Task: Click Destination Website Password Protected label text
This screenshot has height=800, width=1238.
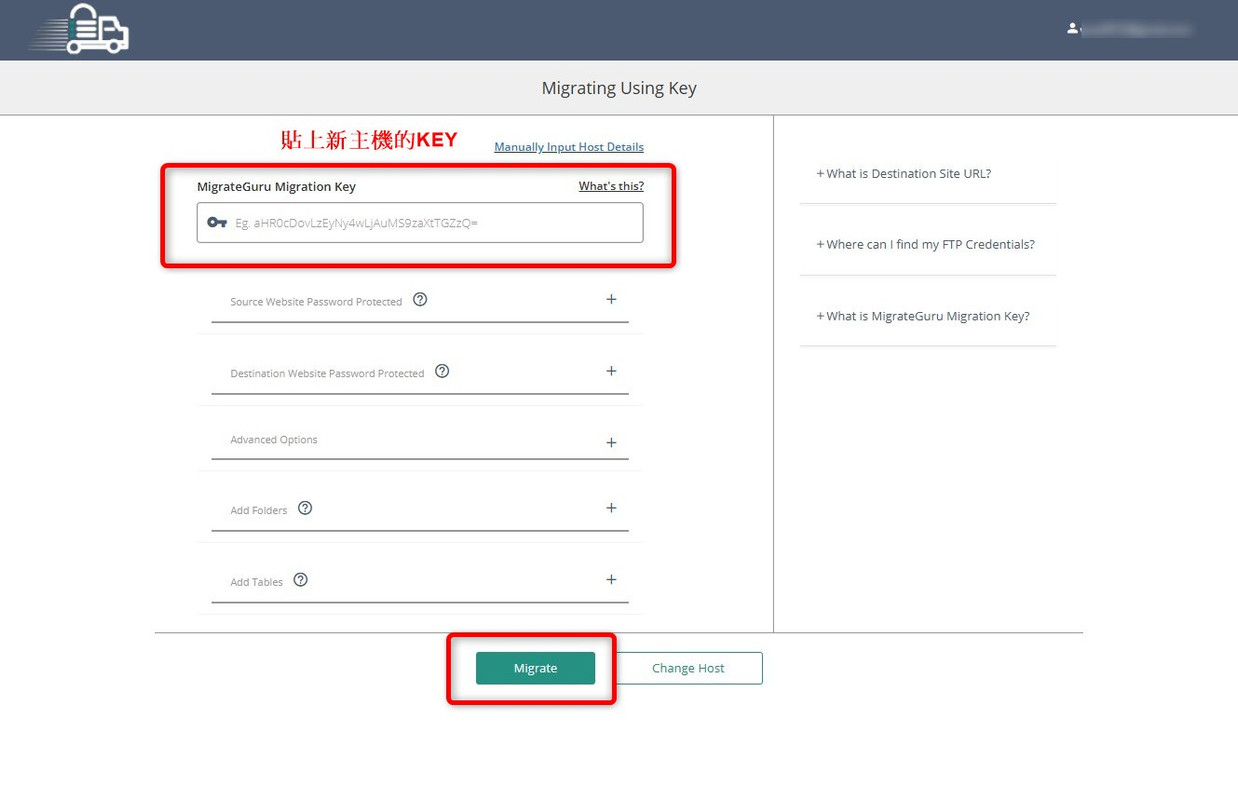Action: (x=327, y=374)
